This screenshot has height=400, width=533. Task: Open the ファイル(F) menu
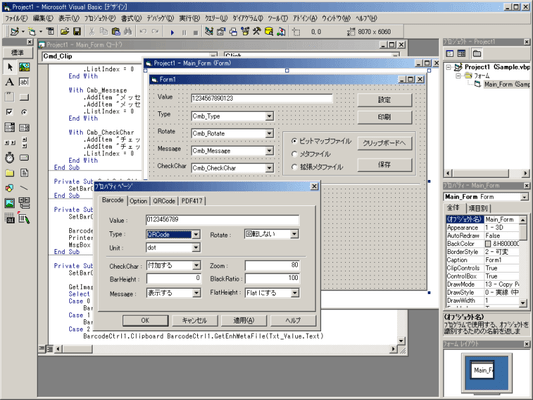coord(16,18)
